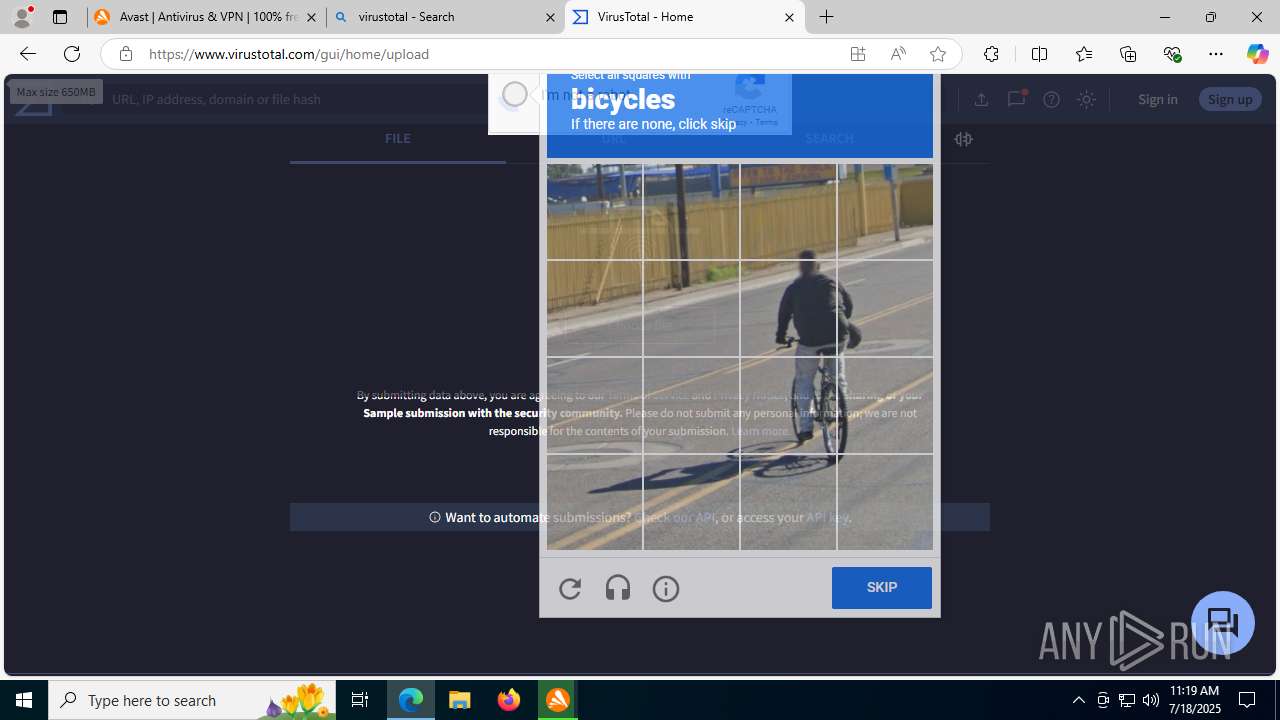This screenshot has height=720, width=1280.
Task: Close the virustotal Search tab
Action: pos(550,17)
